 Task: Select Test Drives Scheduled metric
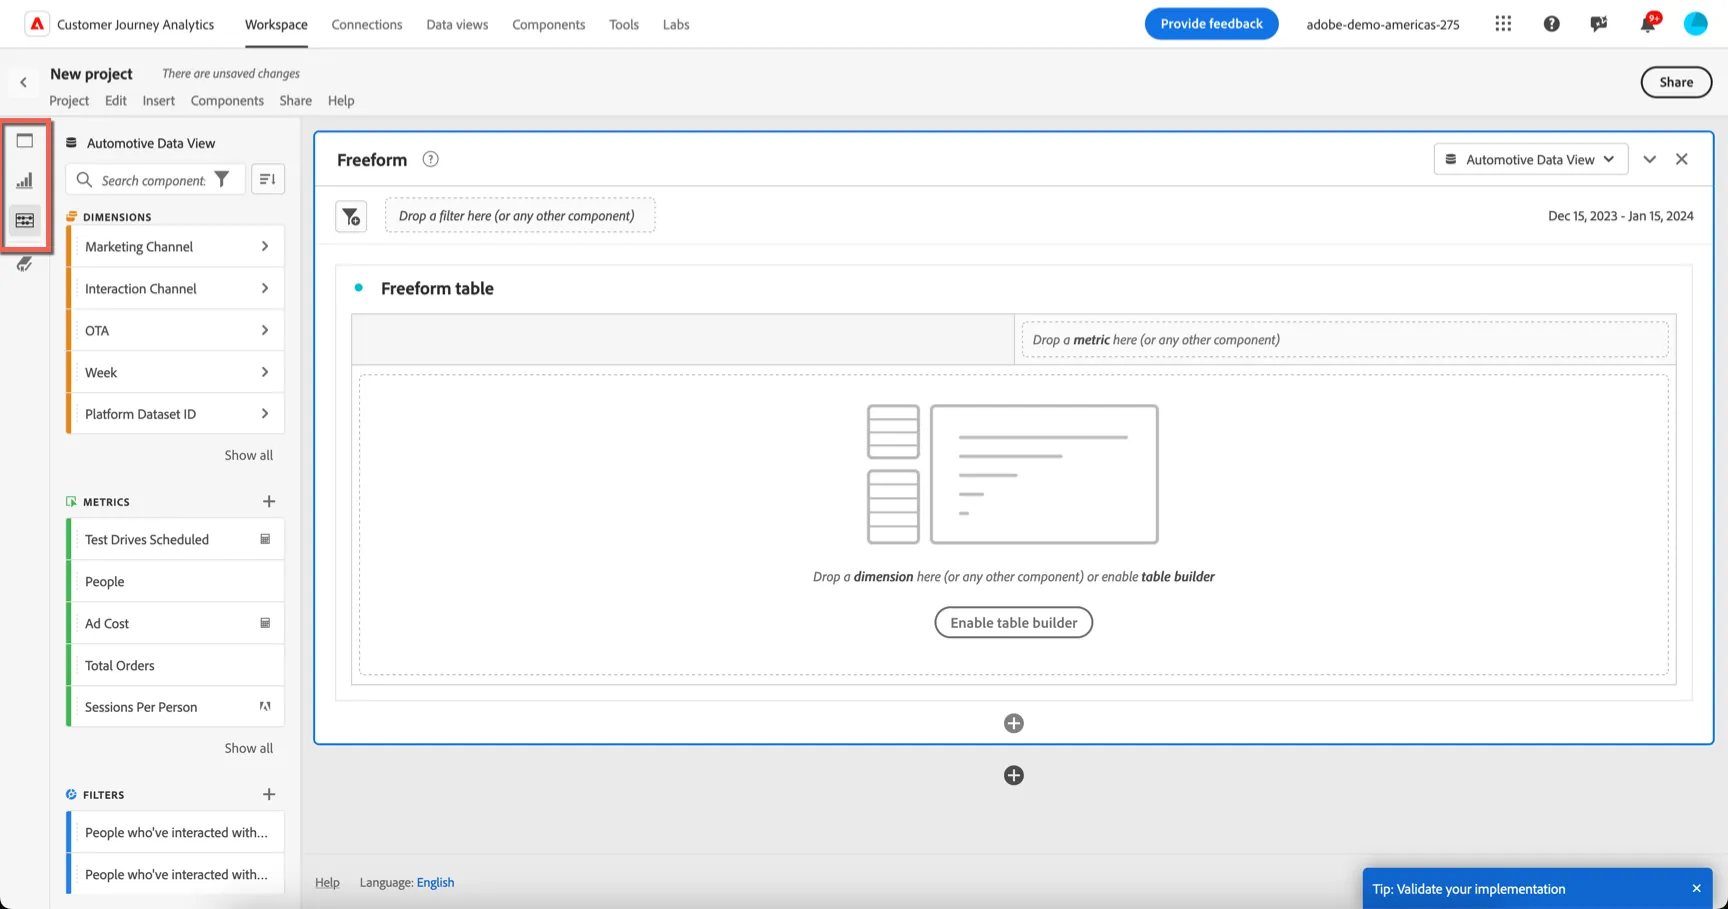176,539
